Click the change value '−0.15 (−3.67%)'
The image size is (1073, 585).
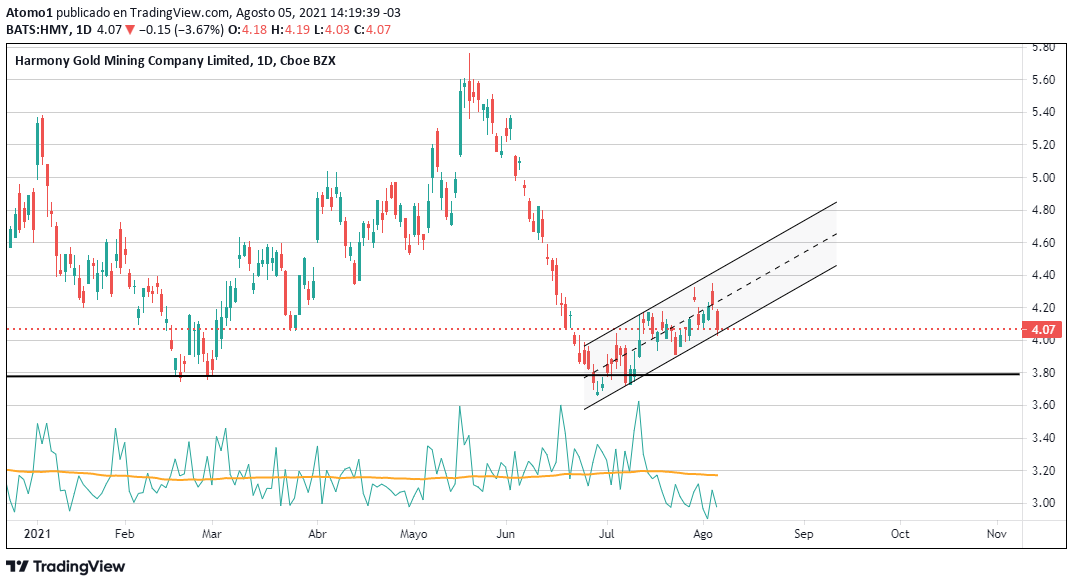coord(181,29)
